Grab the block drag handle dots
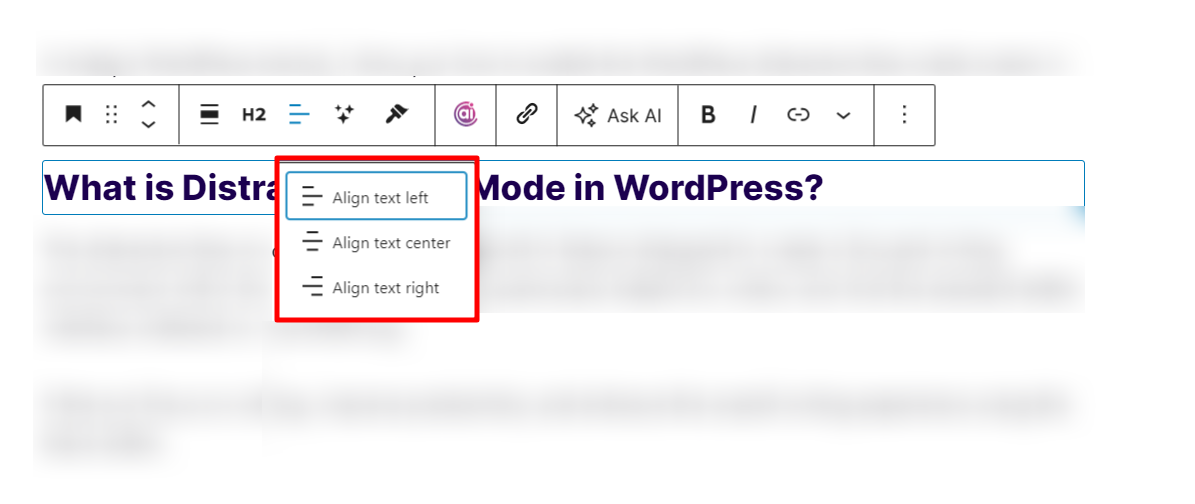The image size is (1195, 504). click(x=111, y=115)
